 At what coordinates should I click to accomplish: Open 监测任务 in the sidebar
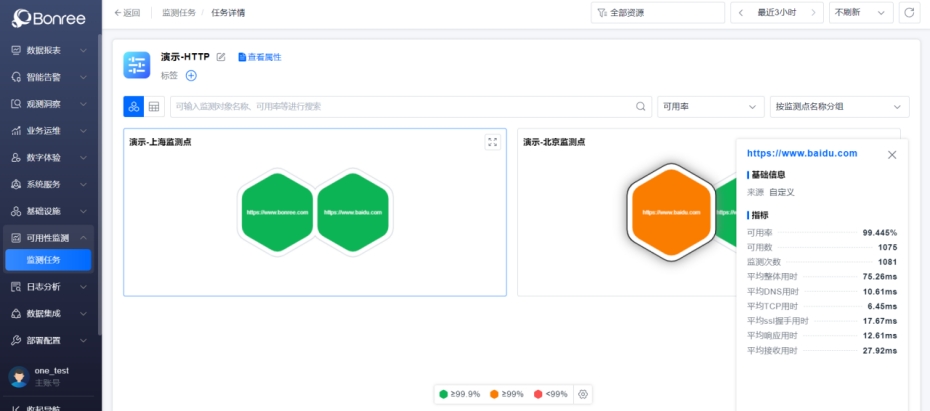[44, 260]
